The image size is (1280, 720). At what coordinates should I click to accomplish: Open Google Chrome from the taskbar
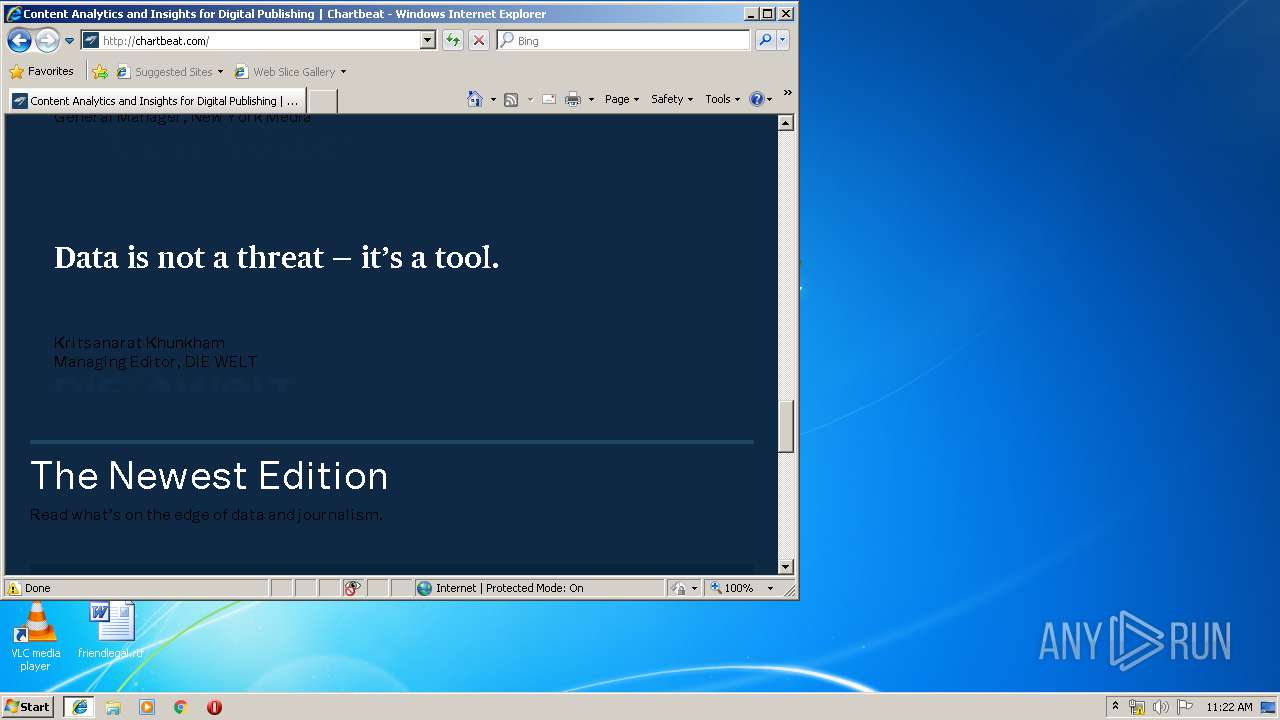(181, 706)
